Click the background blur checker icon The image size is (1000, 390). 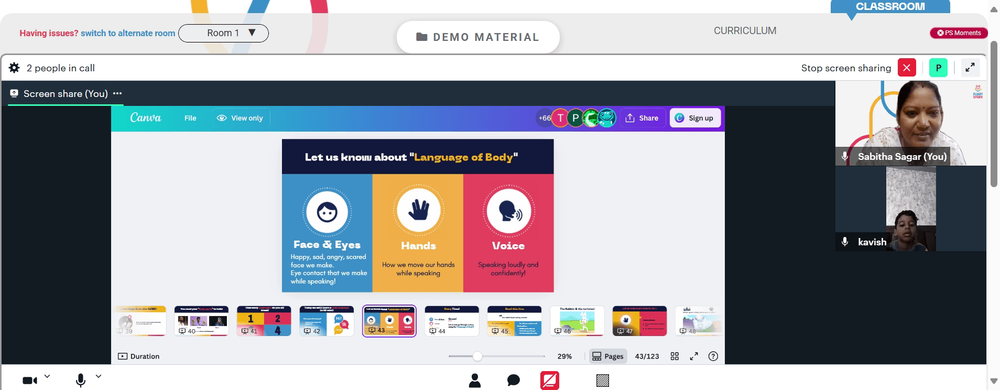(x=602, y=380)
